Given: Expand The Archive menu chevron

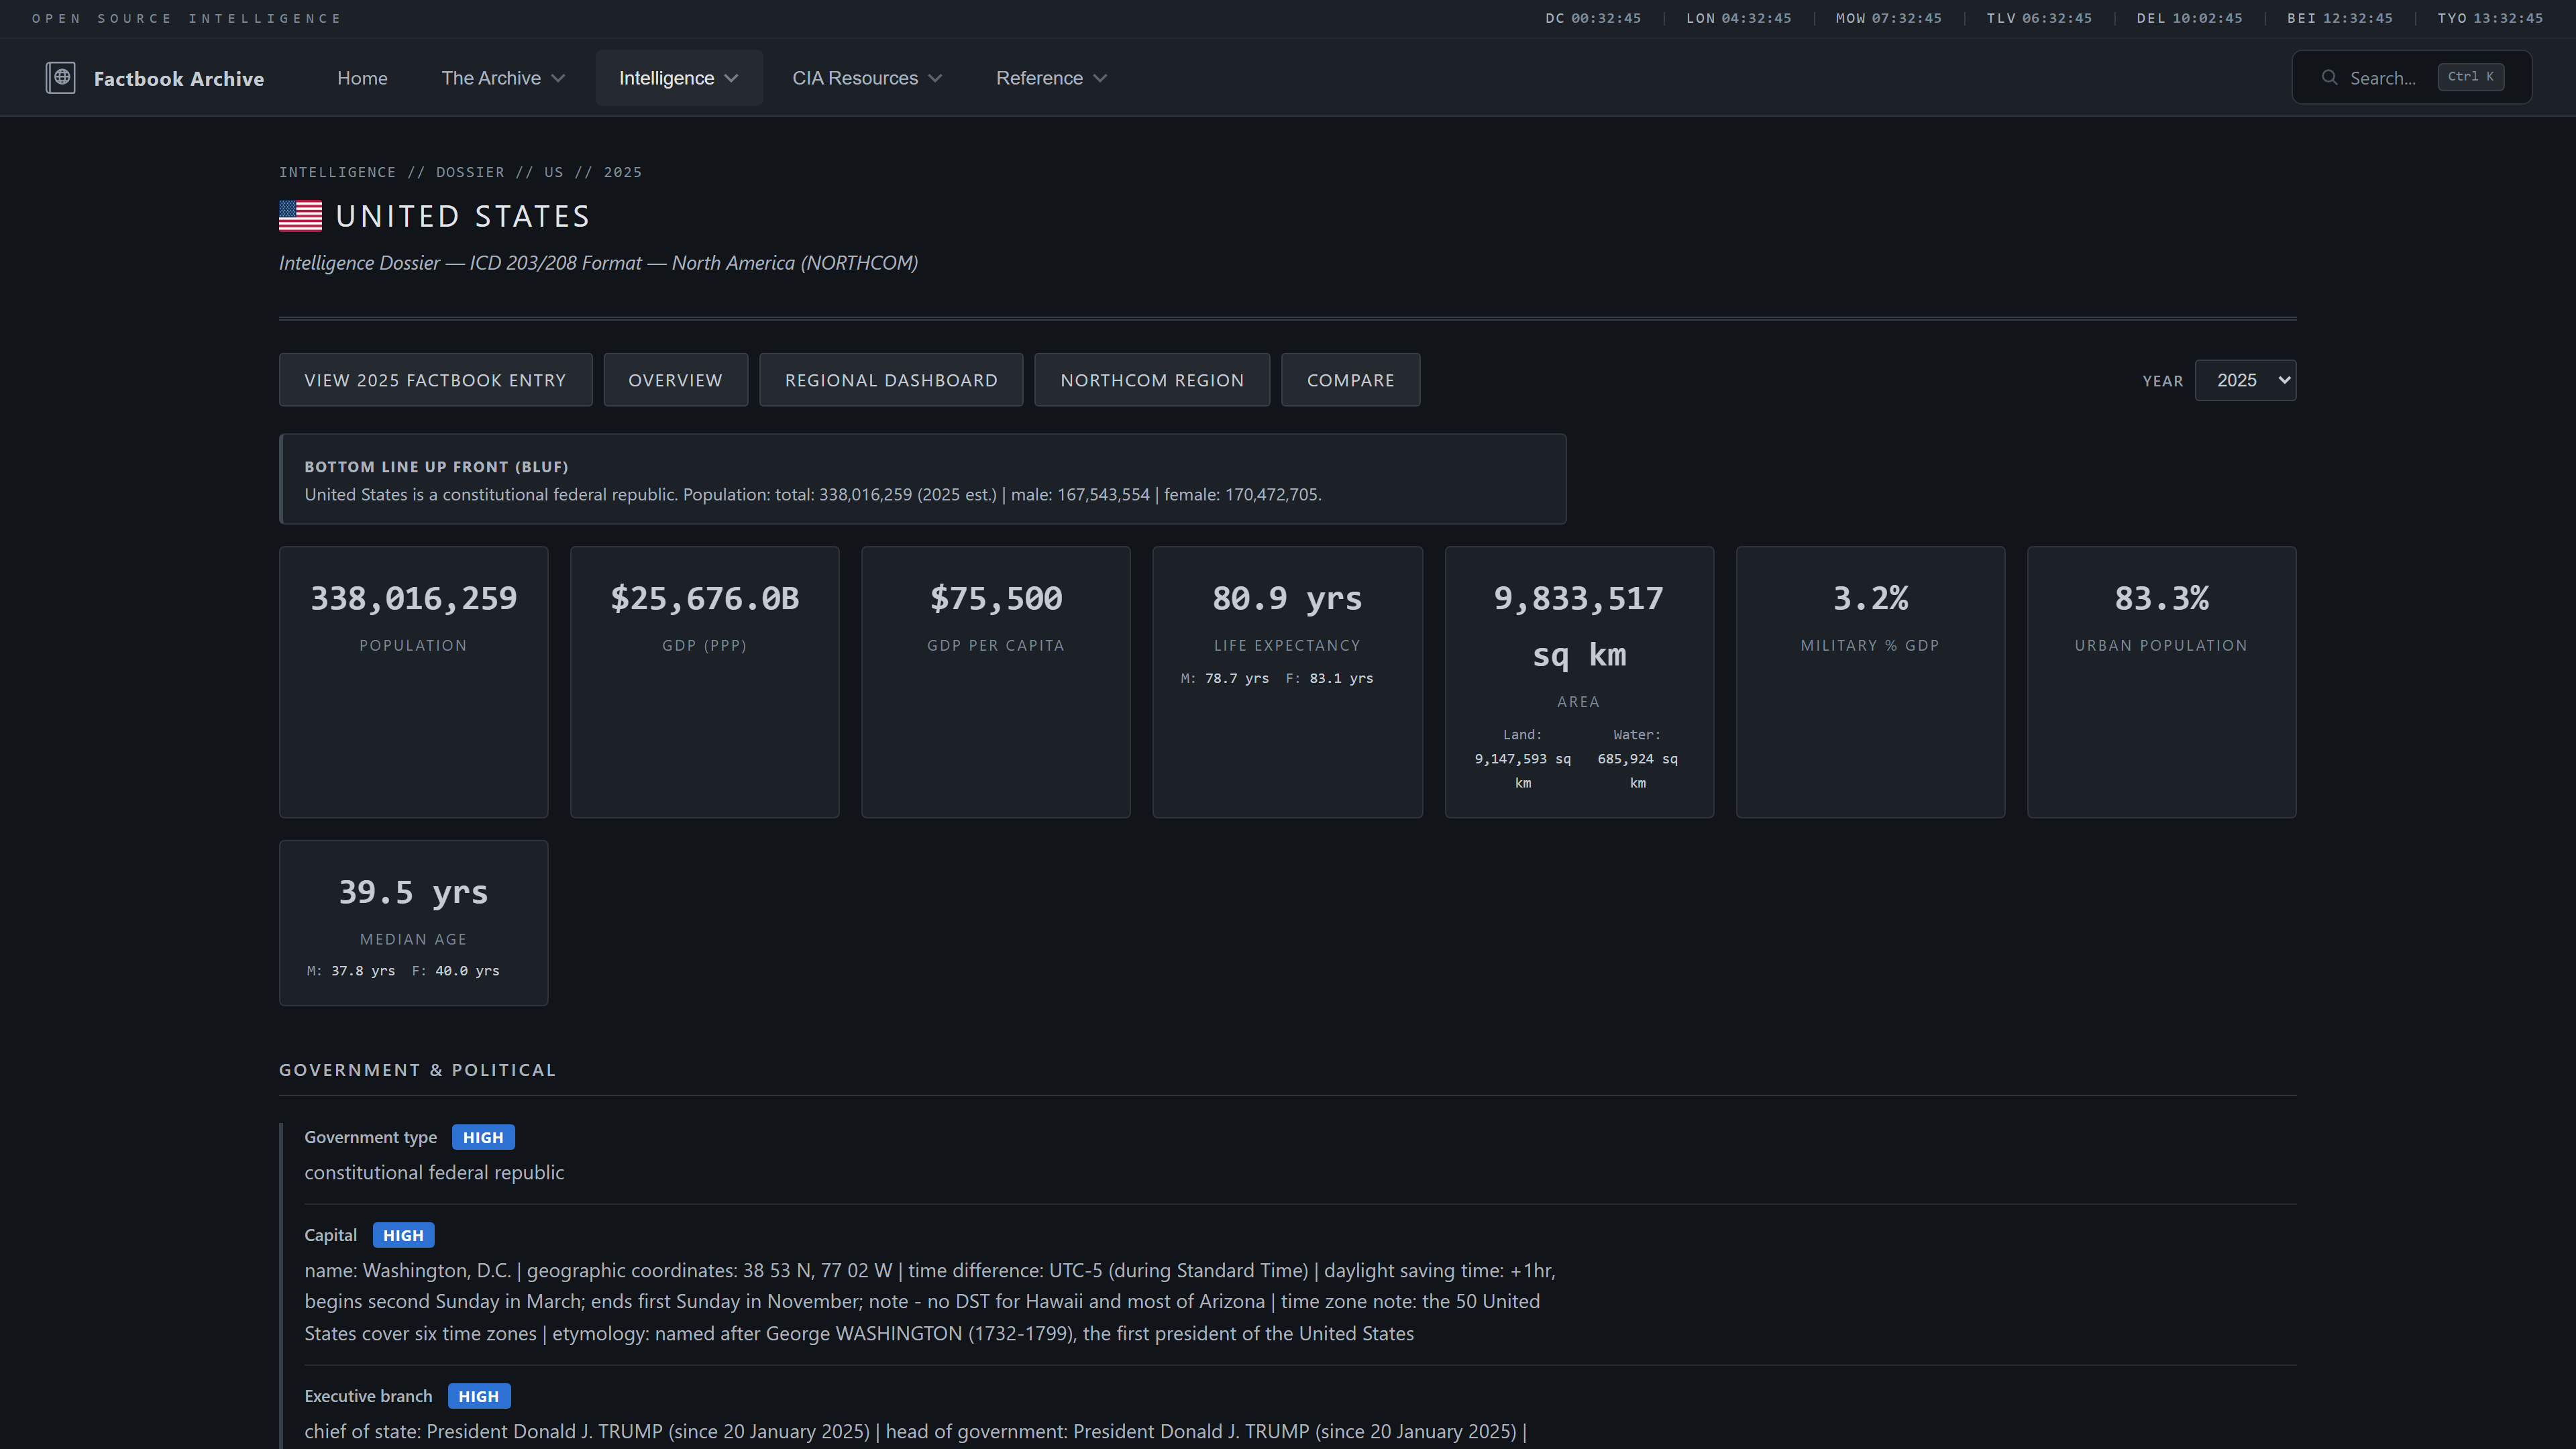Looking at the screenshot, I should coord(558,78).
